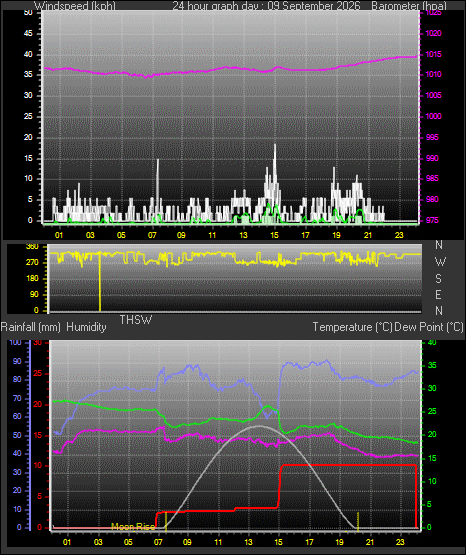
Task: Click the top of the white solar curve
Action: 259,426
